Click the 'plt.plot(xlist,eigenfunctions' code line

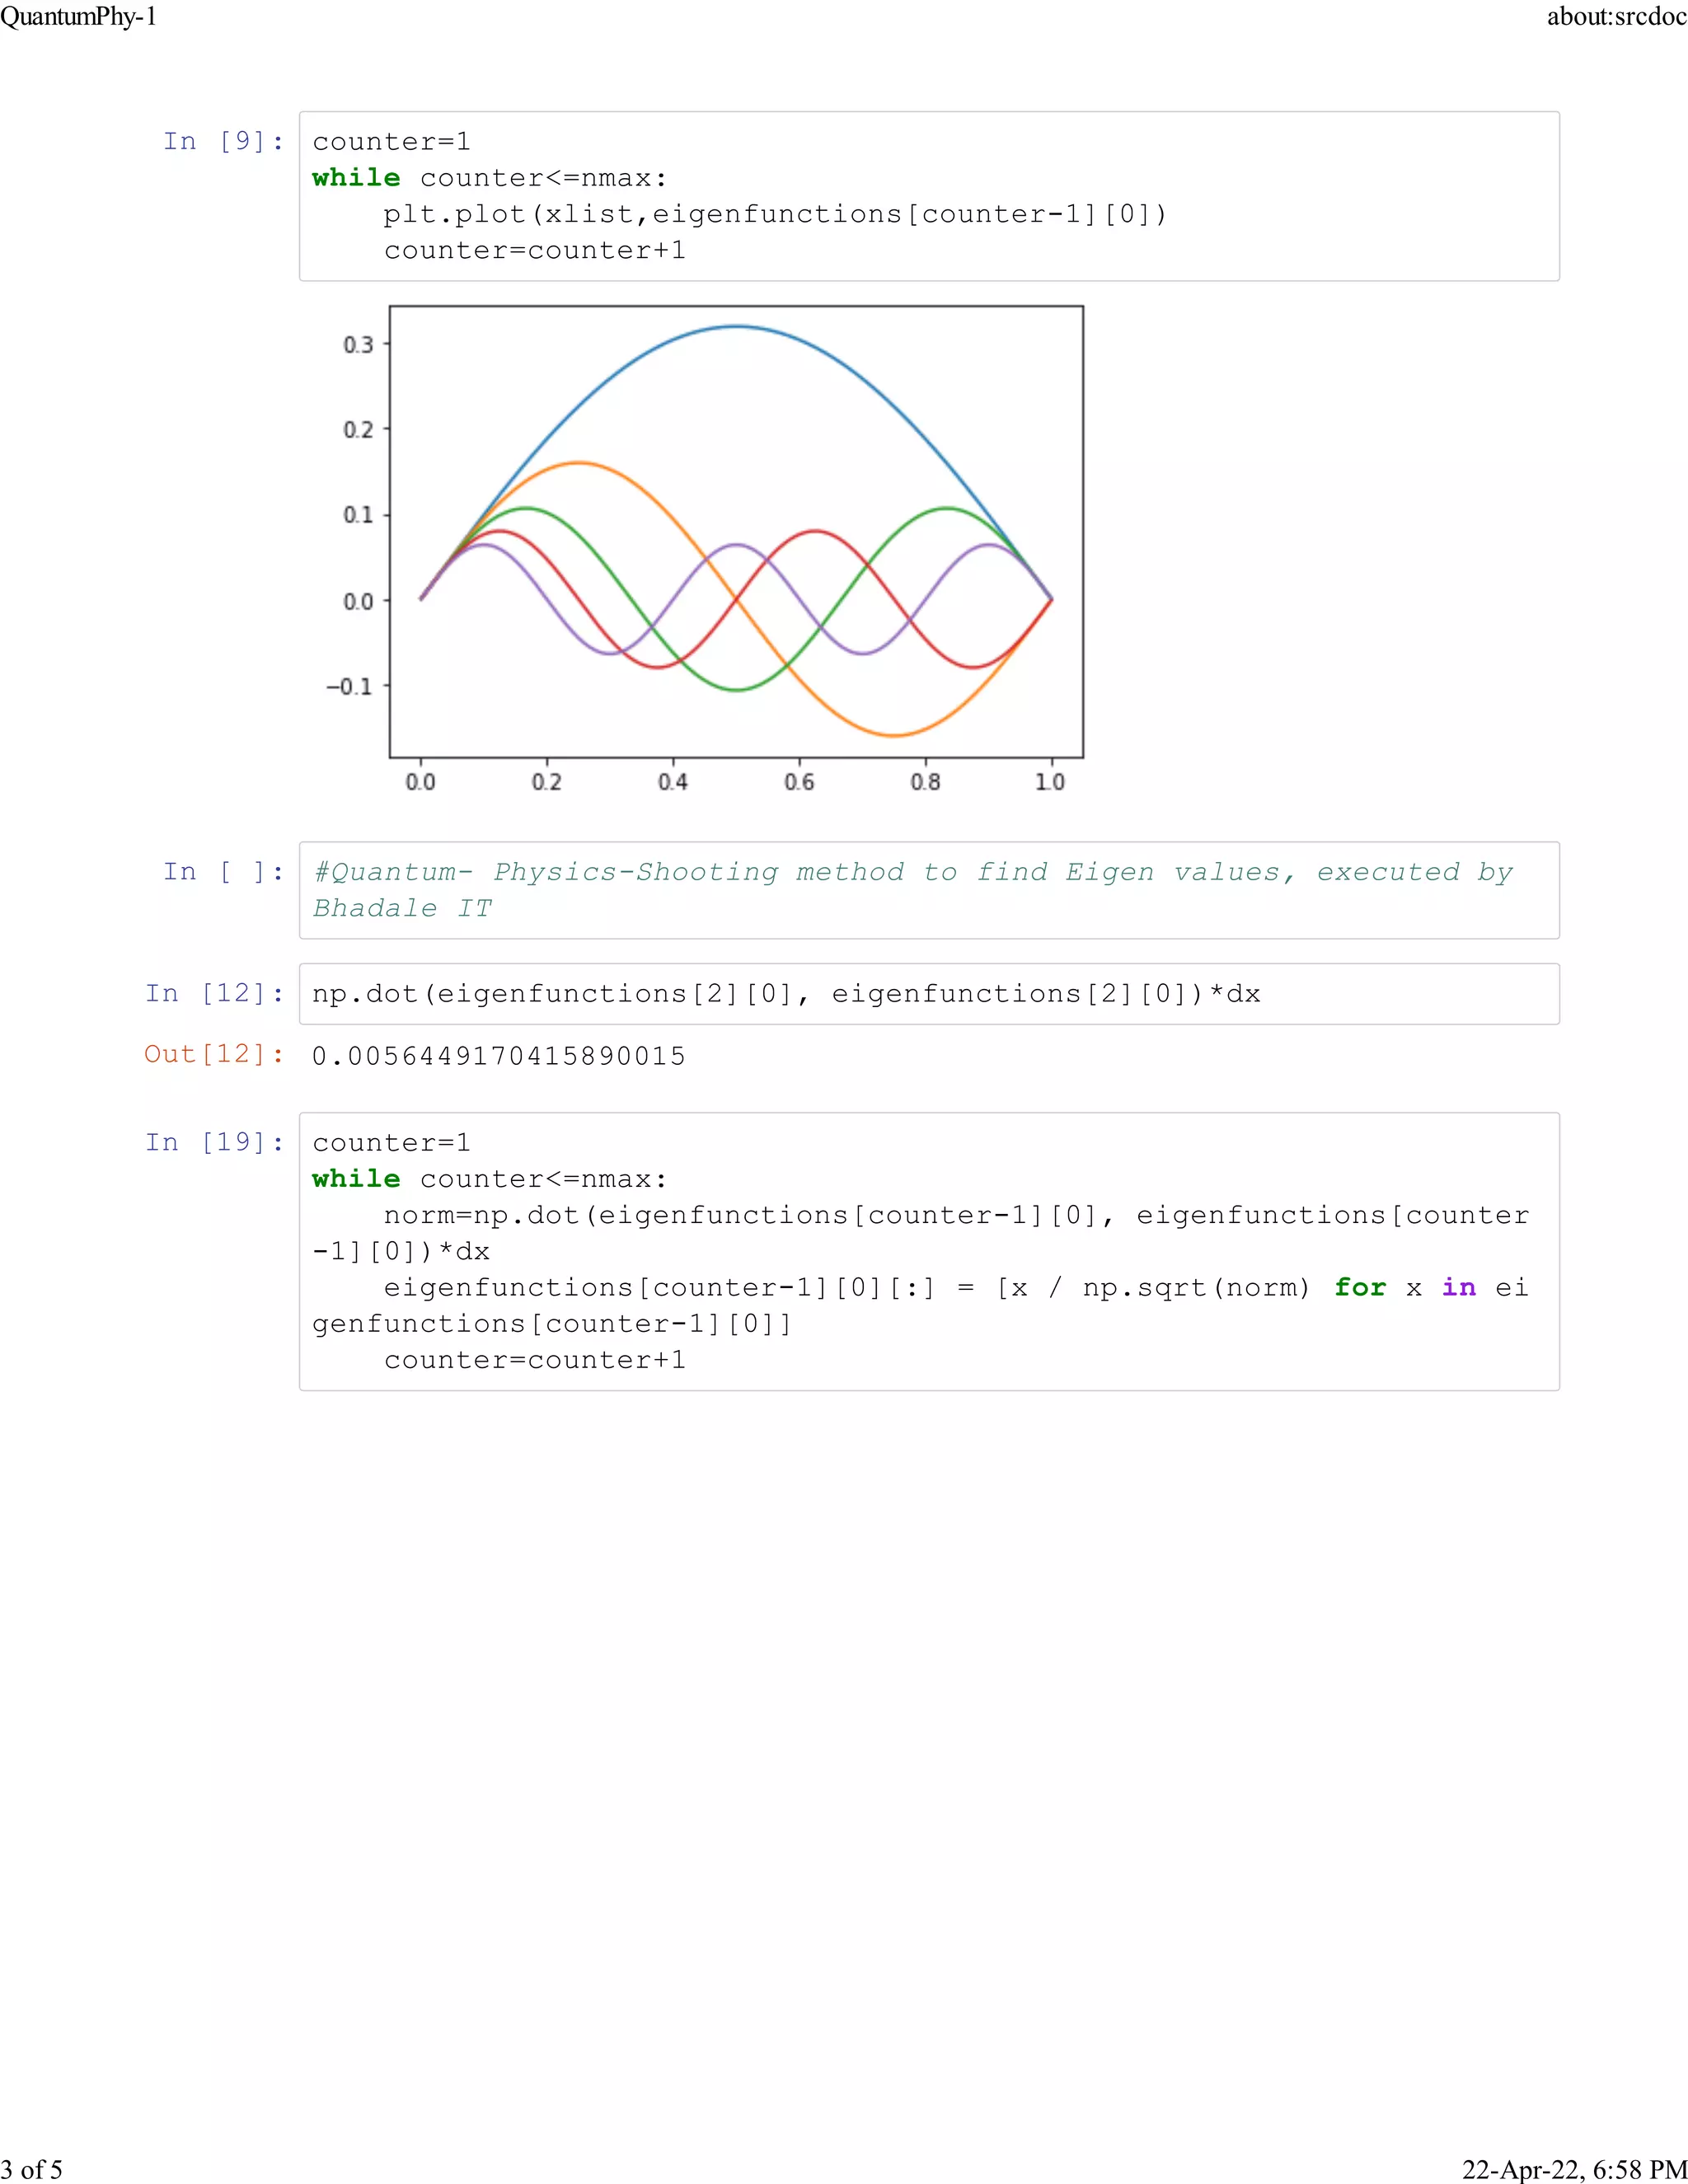click(x=775, y=214)
